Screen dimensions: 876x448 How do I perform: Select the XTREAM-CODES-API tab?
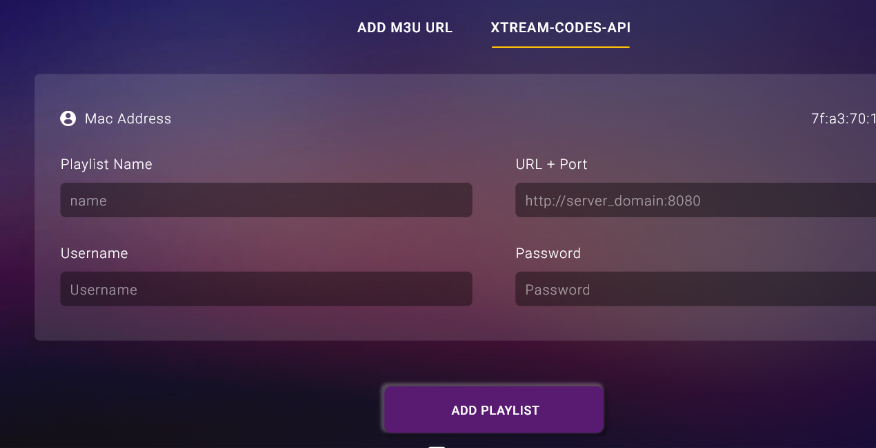(x=560, y=28)
